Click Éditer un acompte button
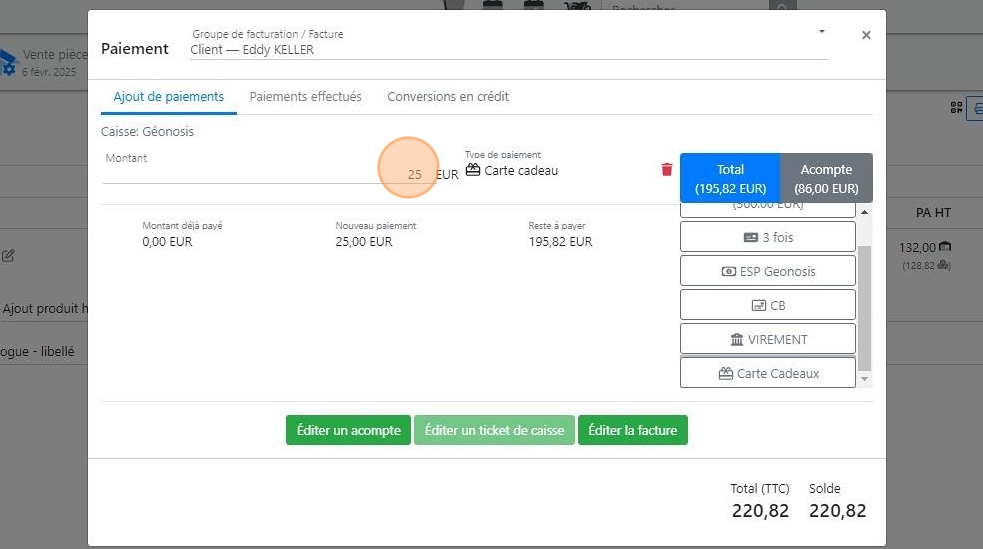This screenshot has width=983, height=549. pyautogui.click(x=349, y=430)
